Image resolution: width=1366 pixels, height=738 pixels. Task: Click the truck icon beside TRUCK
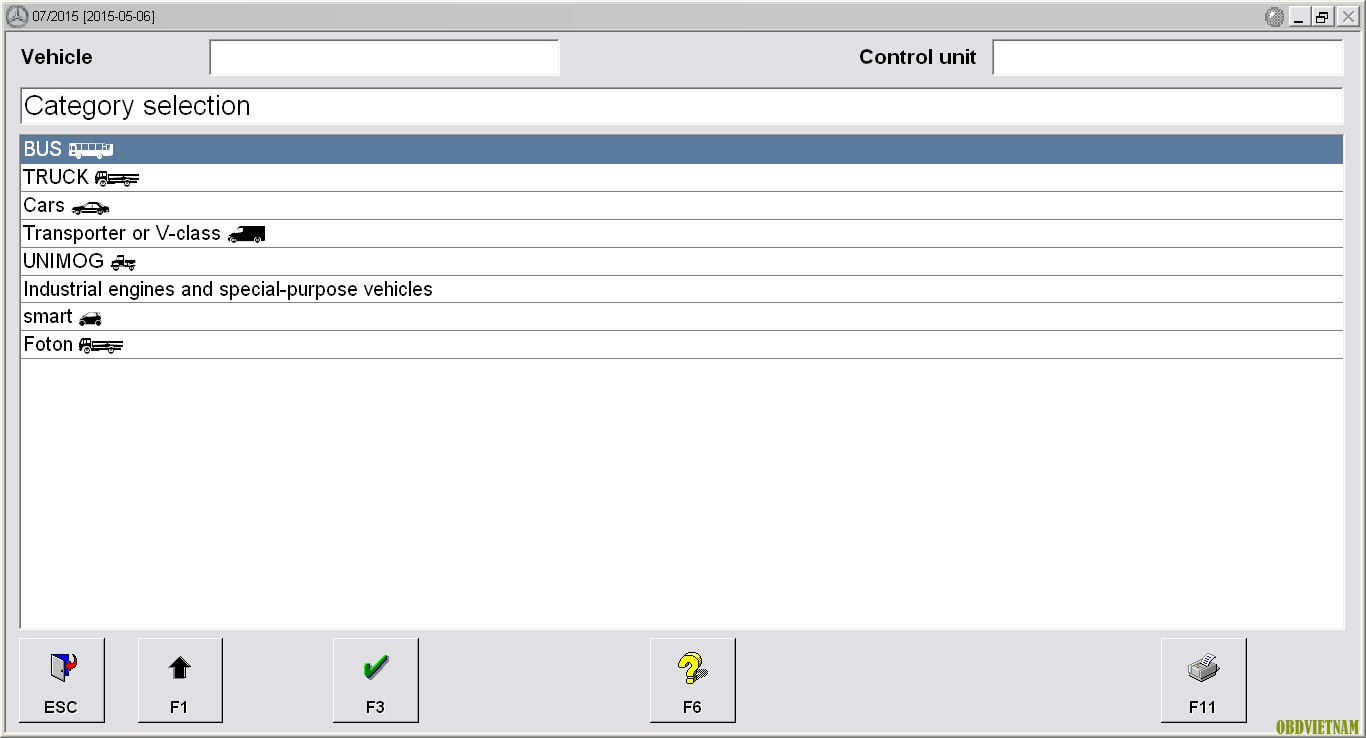pos(117,179)
